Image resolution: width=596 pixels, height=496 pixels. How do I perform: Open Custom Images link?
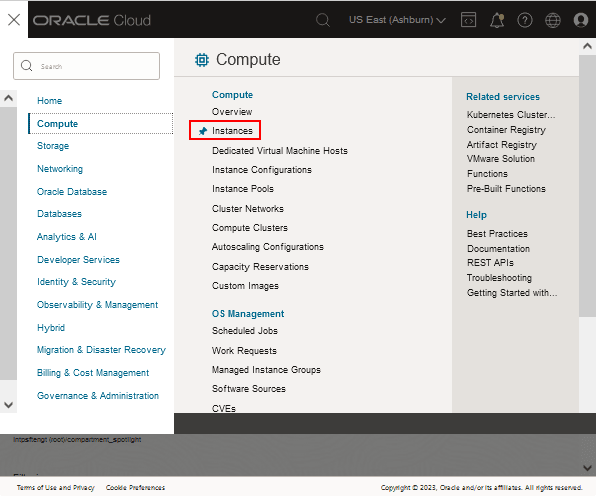point(245,286)
